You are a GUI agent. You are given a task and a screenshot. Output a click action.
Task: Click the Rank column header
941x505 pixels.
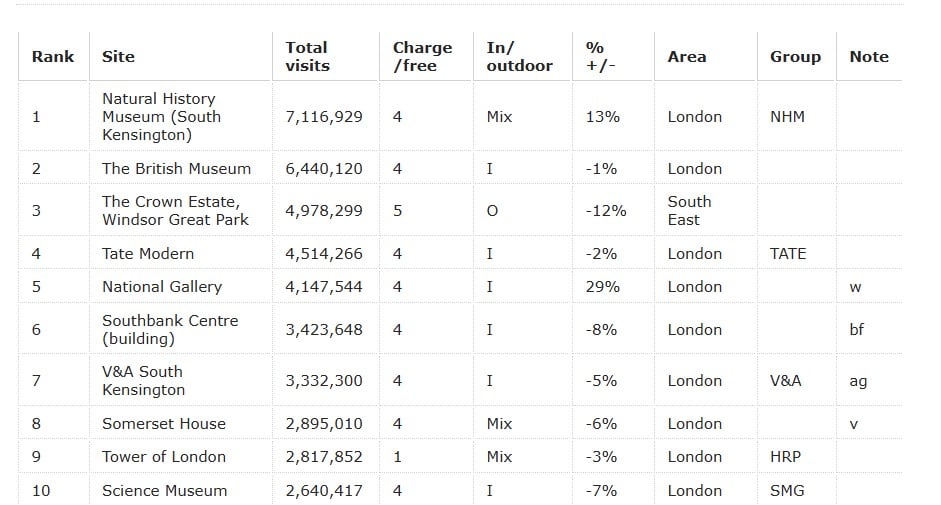tap(53, 56)
